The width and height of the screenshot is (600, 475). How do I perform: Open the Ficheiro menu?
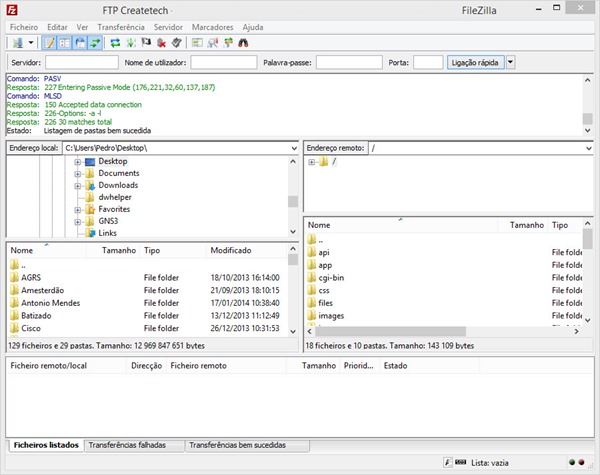24,27
